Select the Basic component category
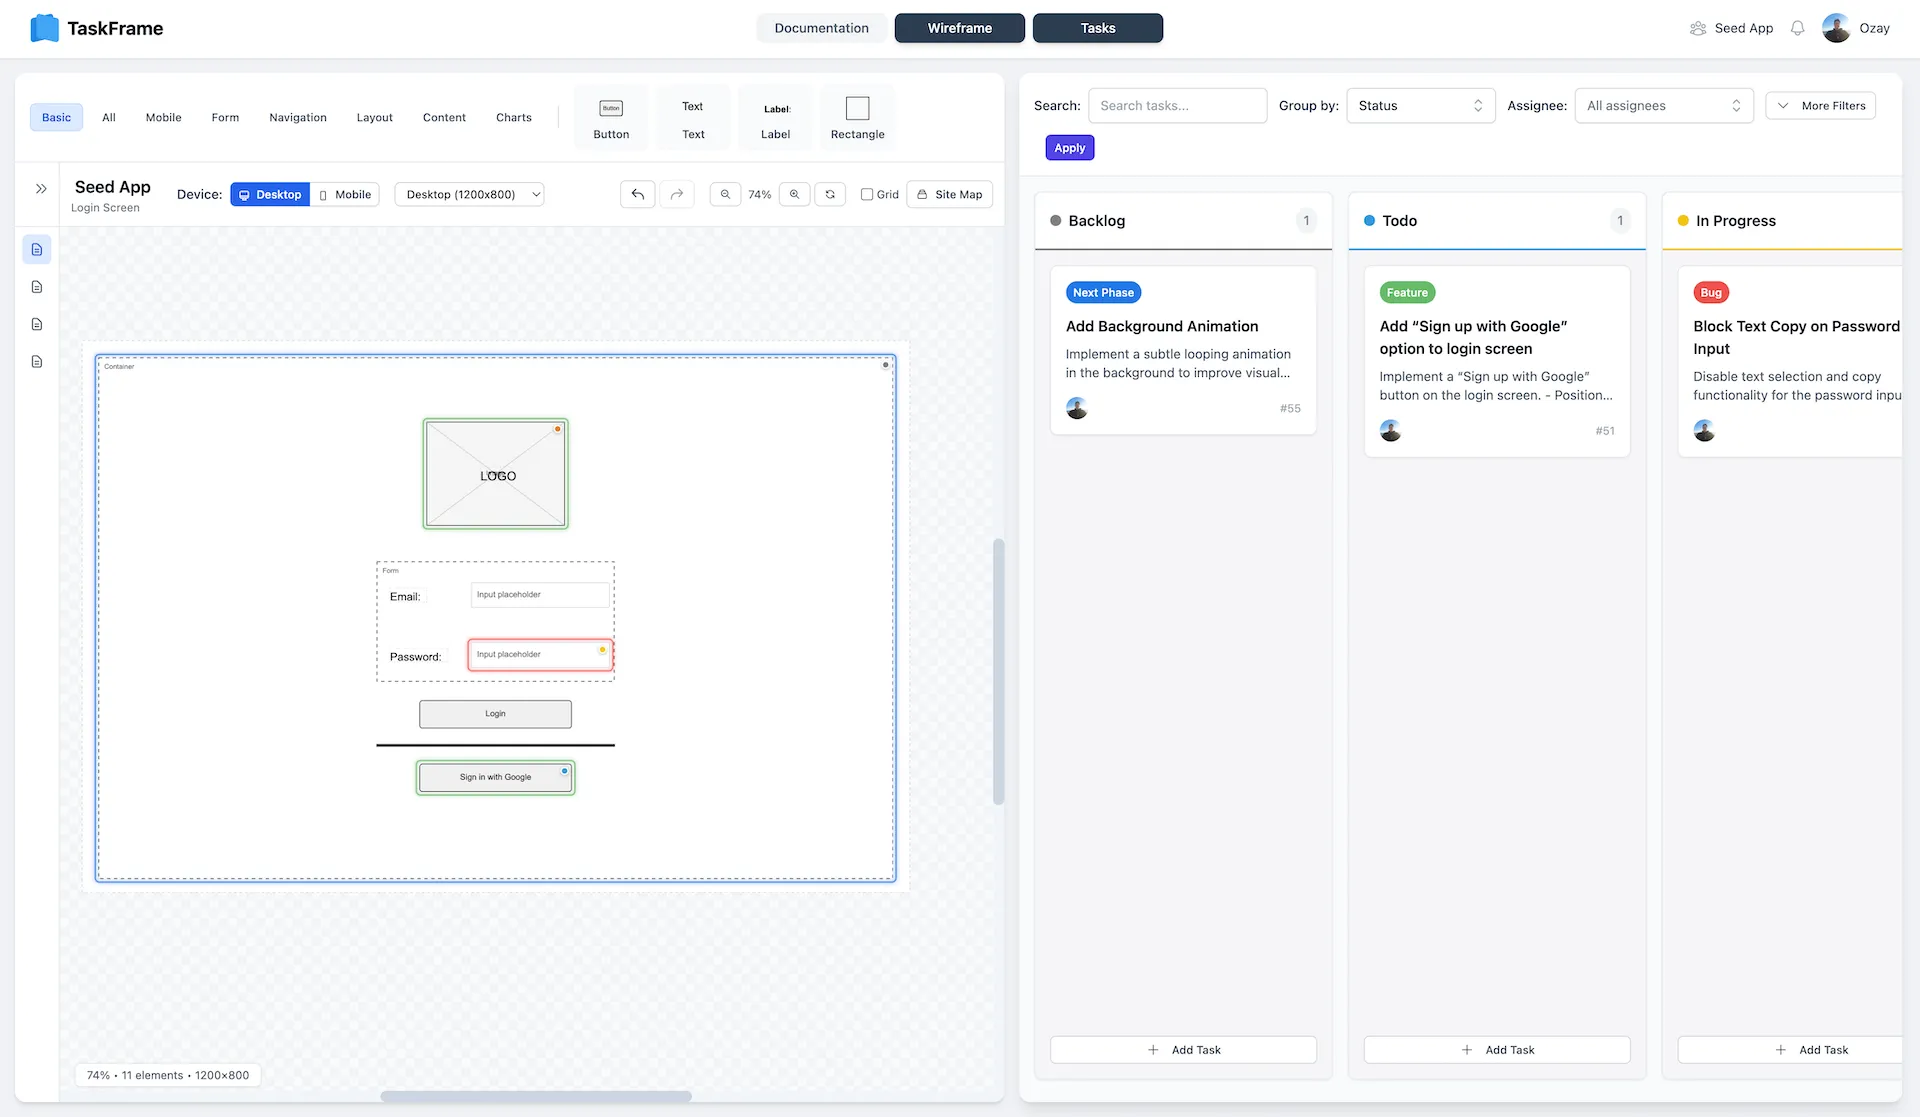 tap(56, 117)
